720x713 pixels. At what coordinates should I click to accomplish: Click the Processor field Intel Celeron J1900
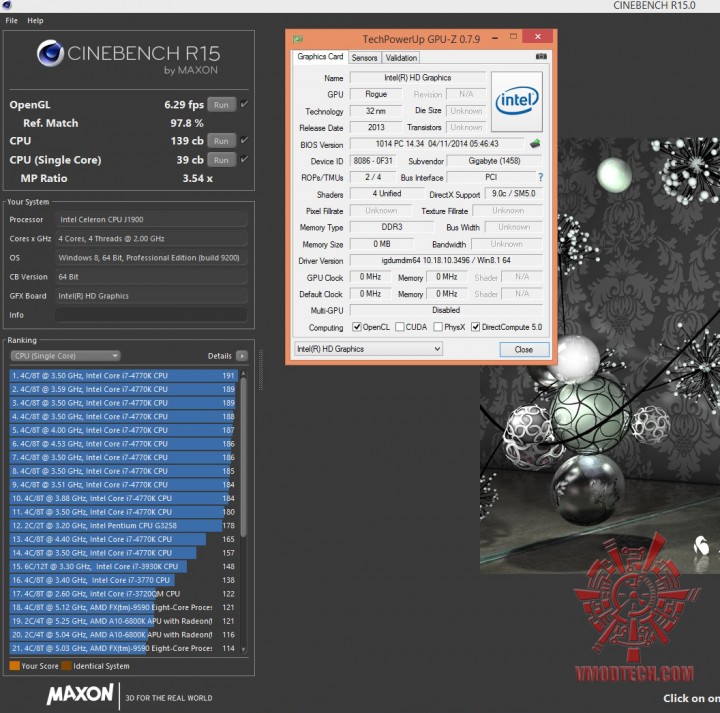point(151,219)
